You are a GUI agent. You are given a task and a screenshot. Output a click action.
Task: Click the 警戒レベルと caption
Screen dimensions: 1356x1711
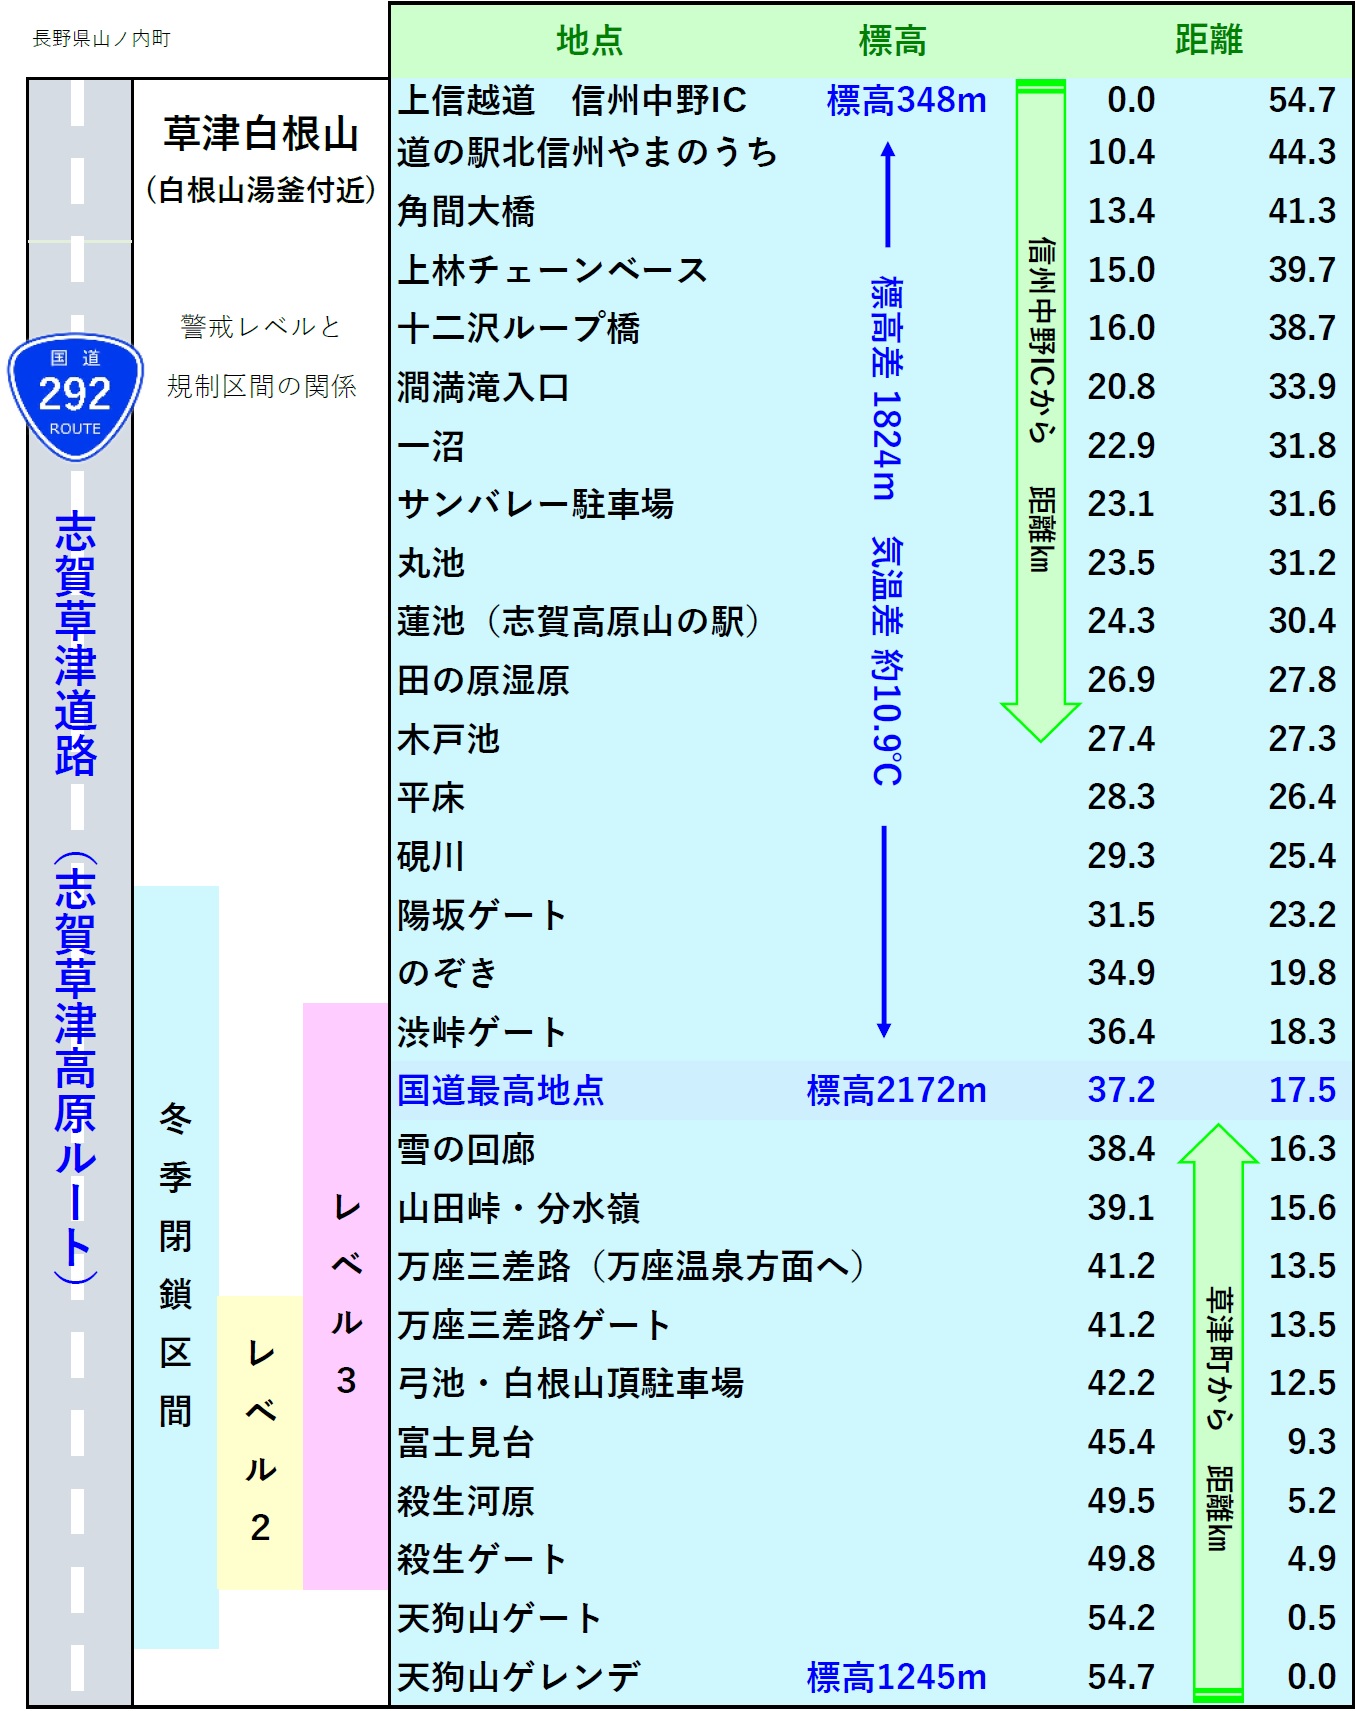[261, 327]
